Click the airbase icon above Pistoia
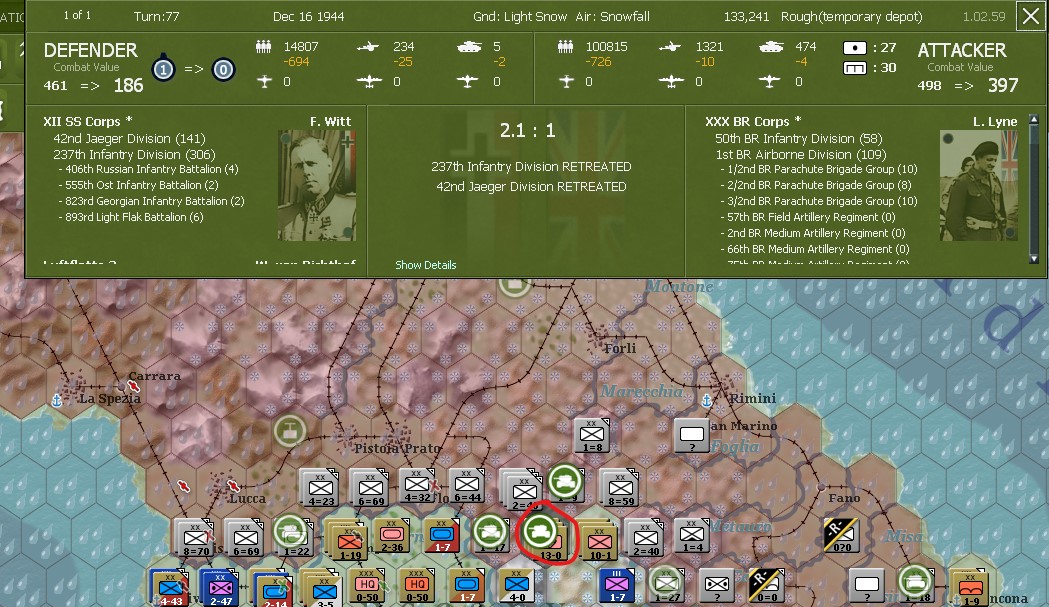1049x607 pixels. click(290, 430)
